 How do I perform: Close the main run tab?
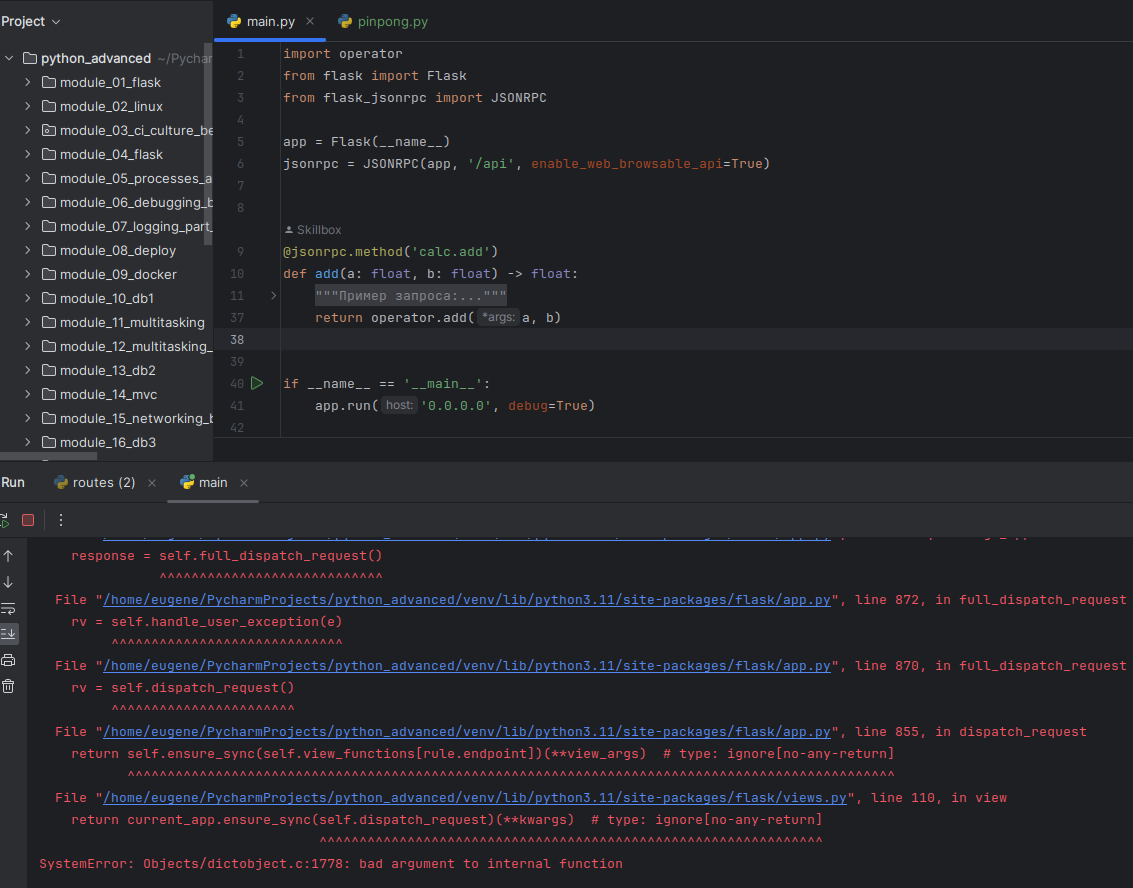click(x=244, y=483)
